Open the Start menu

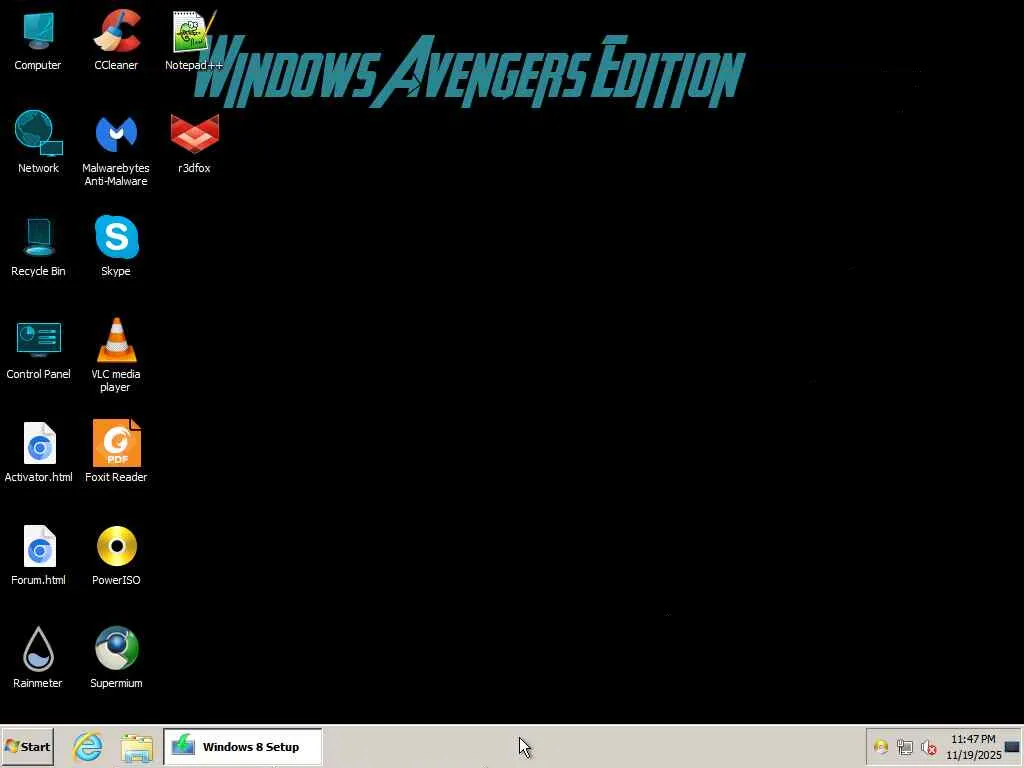[27, 746]
